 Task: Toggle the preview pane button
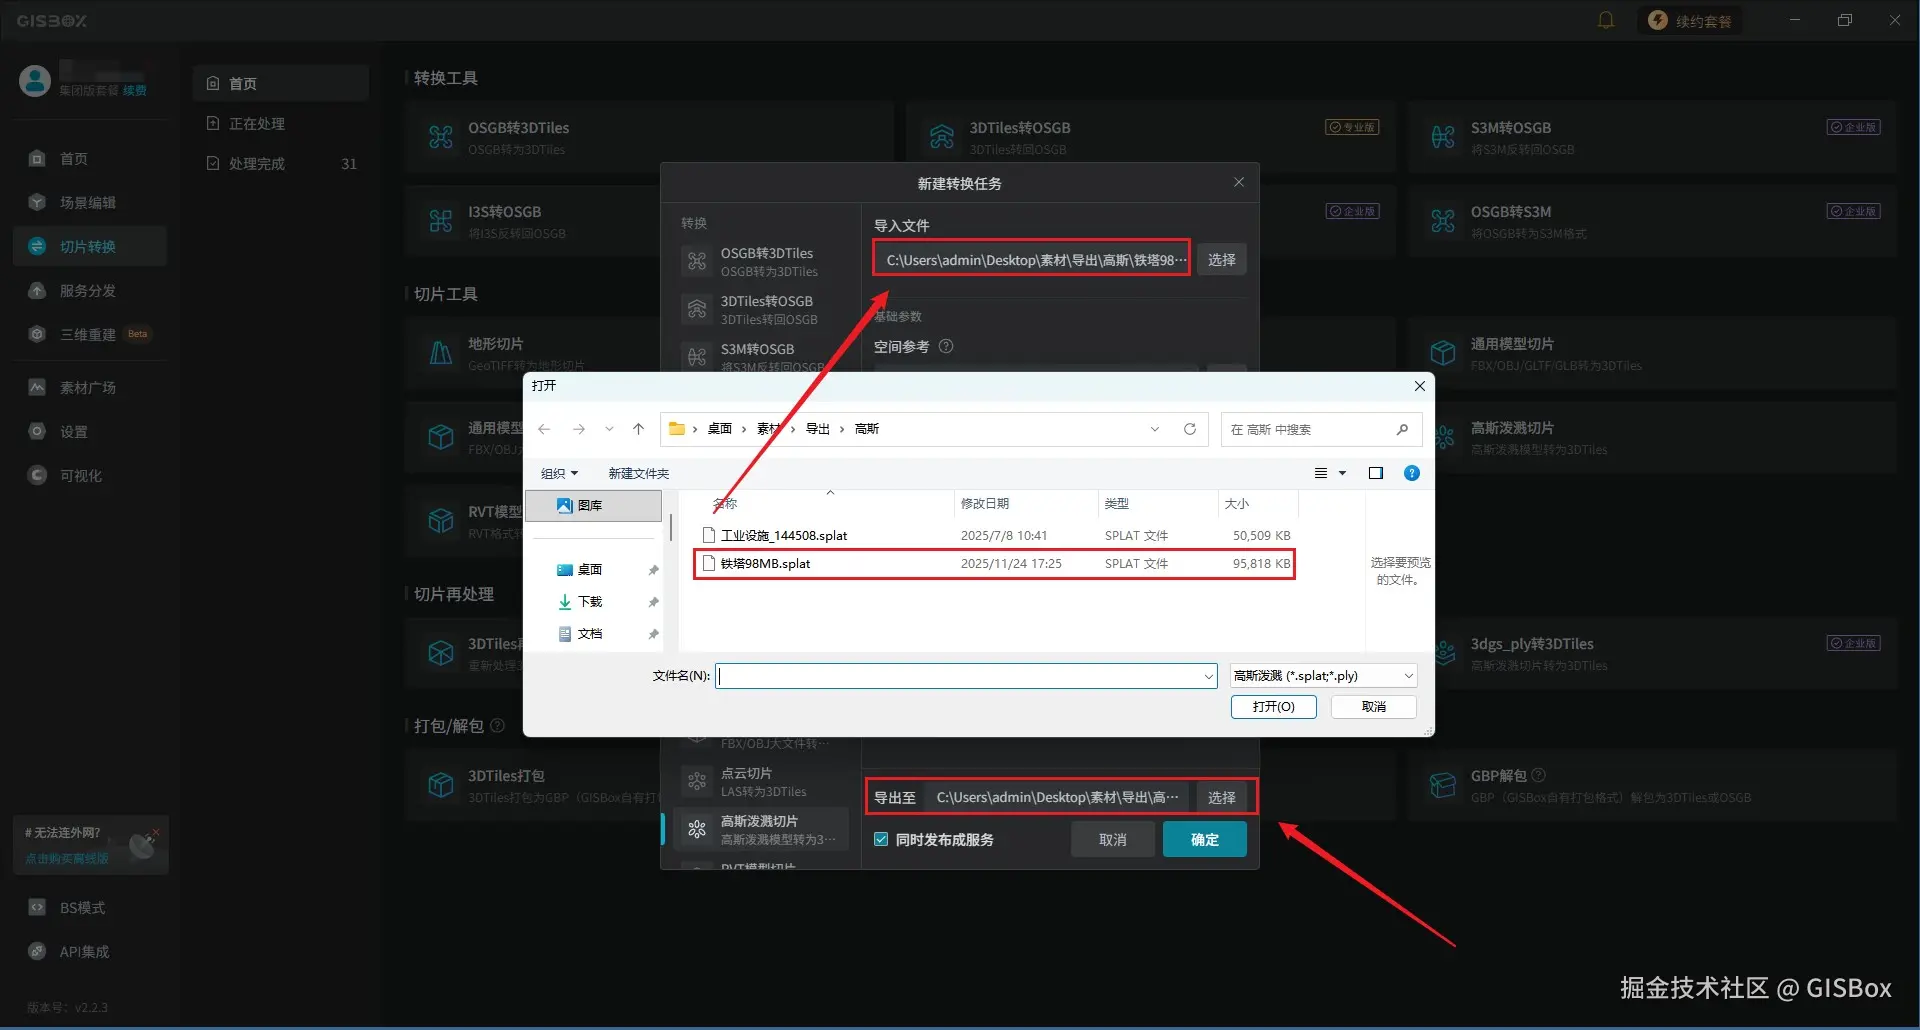point(1376,473)
